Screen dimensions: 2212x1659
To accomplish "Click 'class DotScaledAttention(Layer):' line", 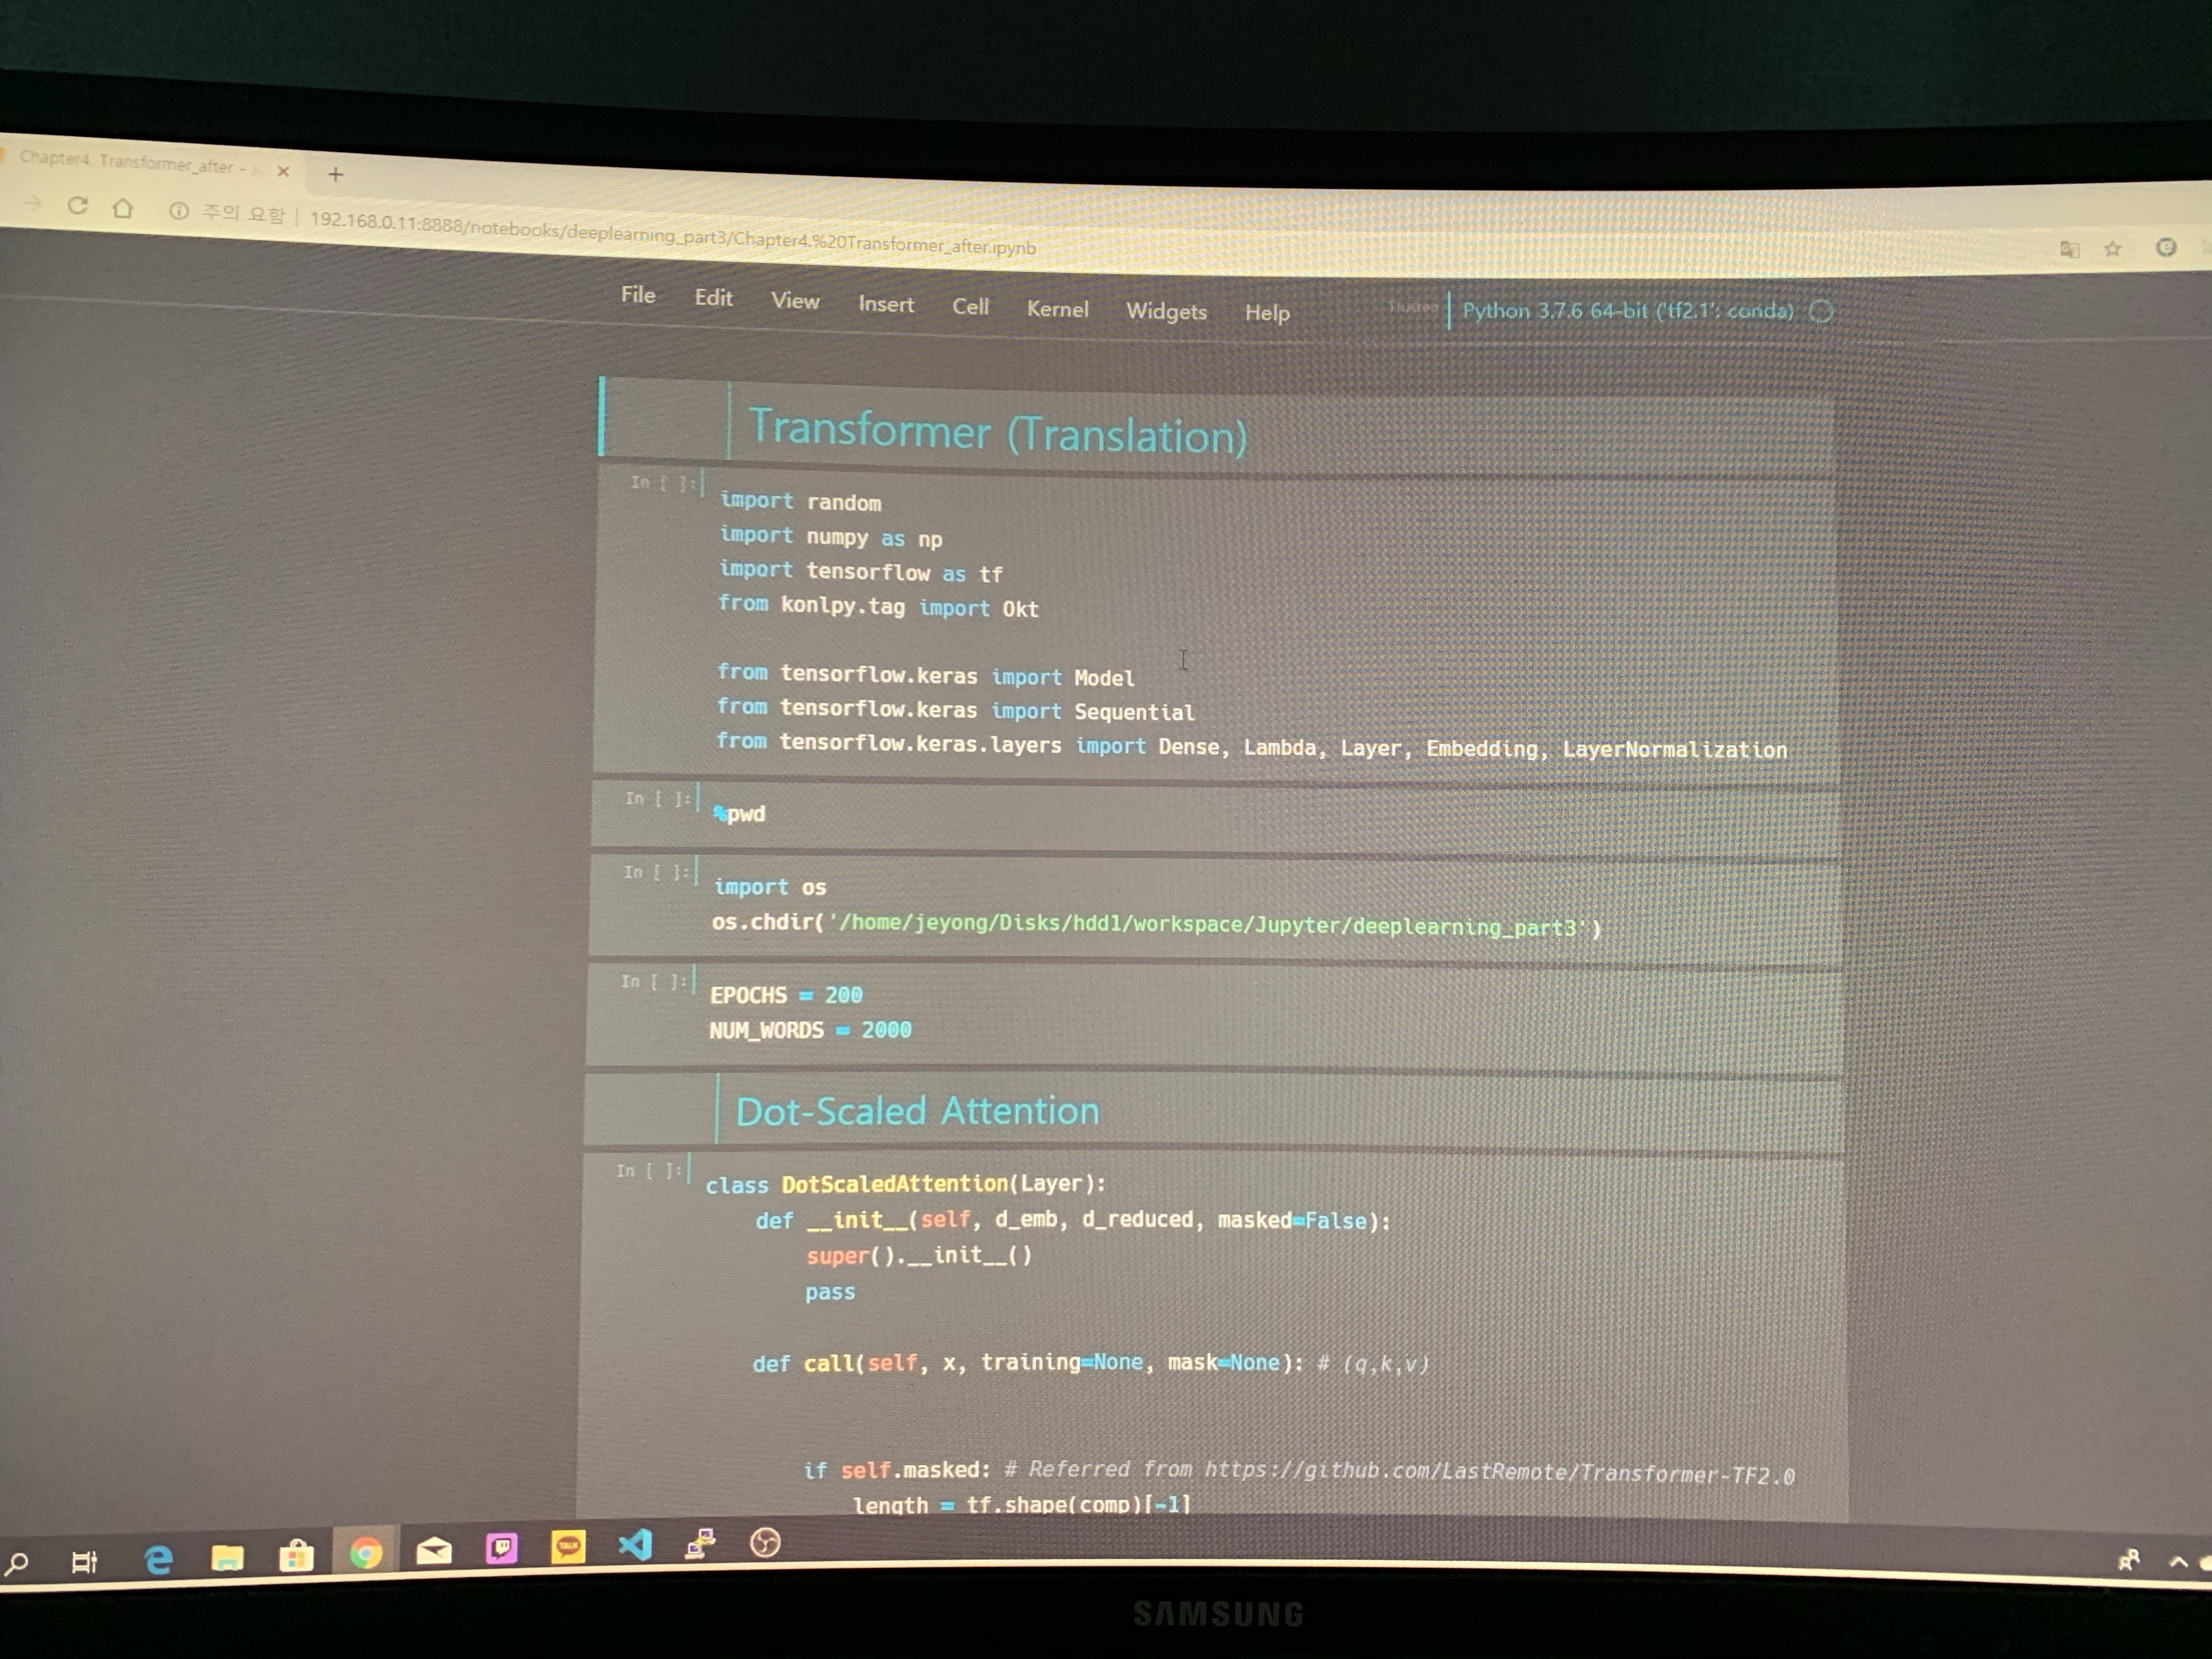I will [906, 1184].
